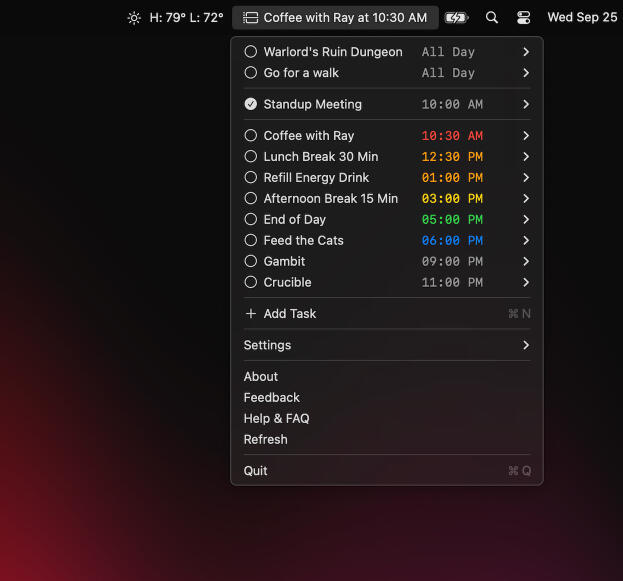Expand the Lunch Break 30 Min chevron
623x581 pixels.
[526, 157]
